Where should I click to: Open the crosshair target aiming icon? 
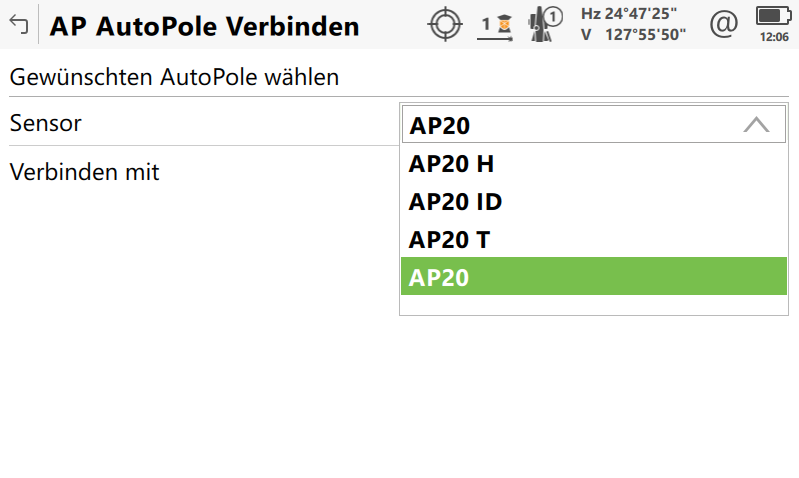(x=445, y=25)
